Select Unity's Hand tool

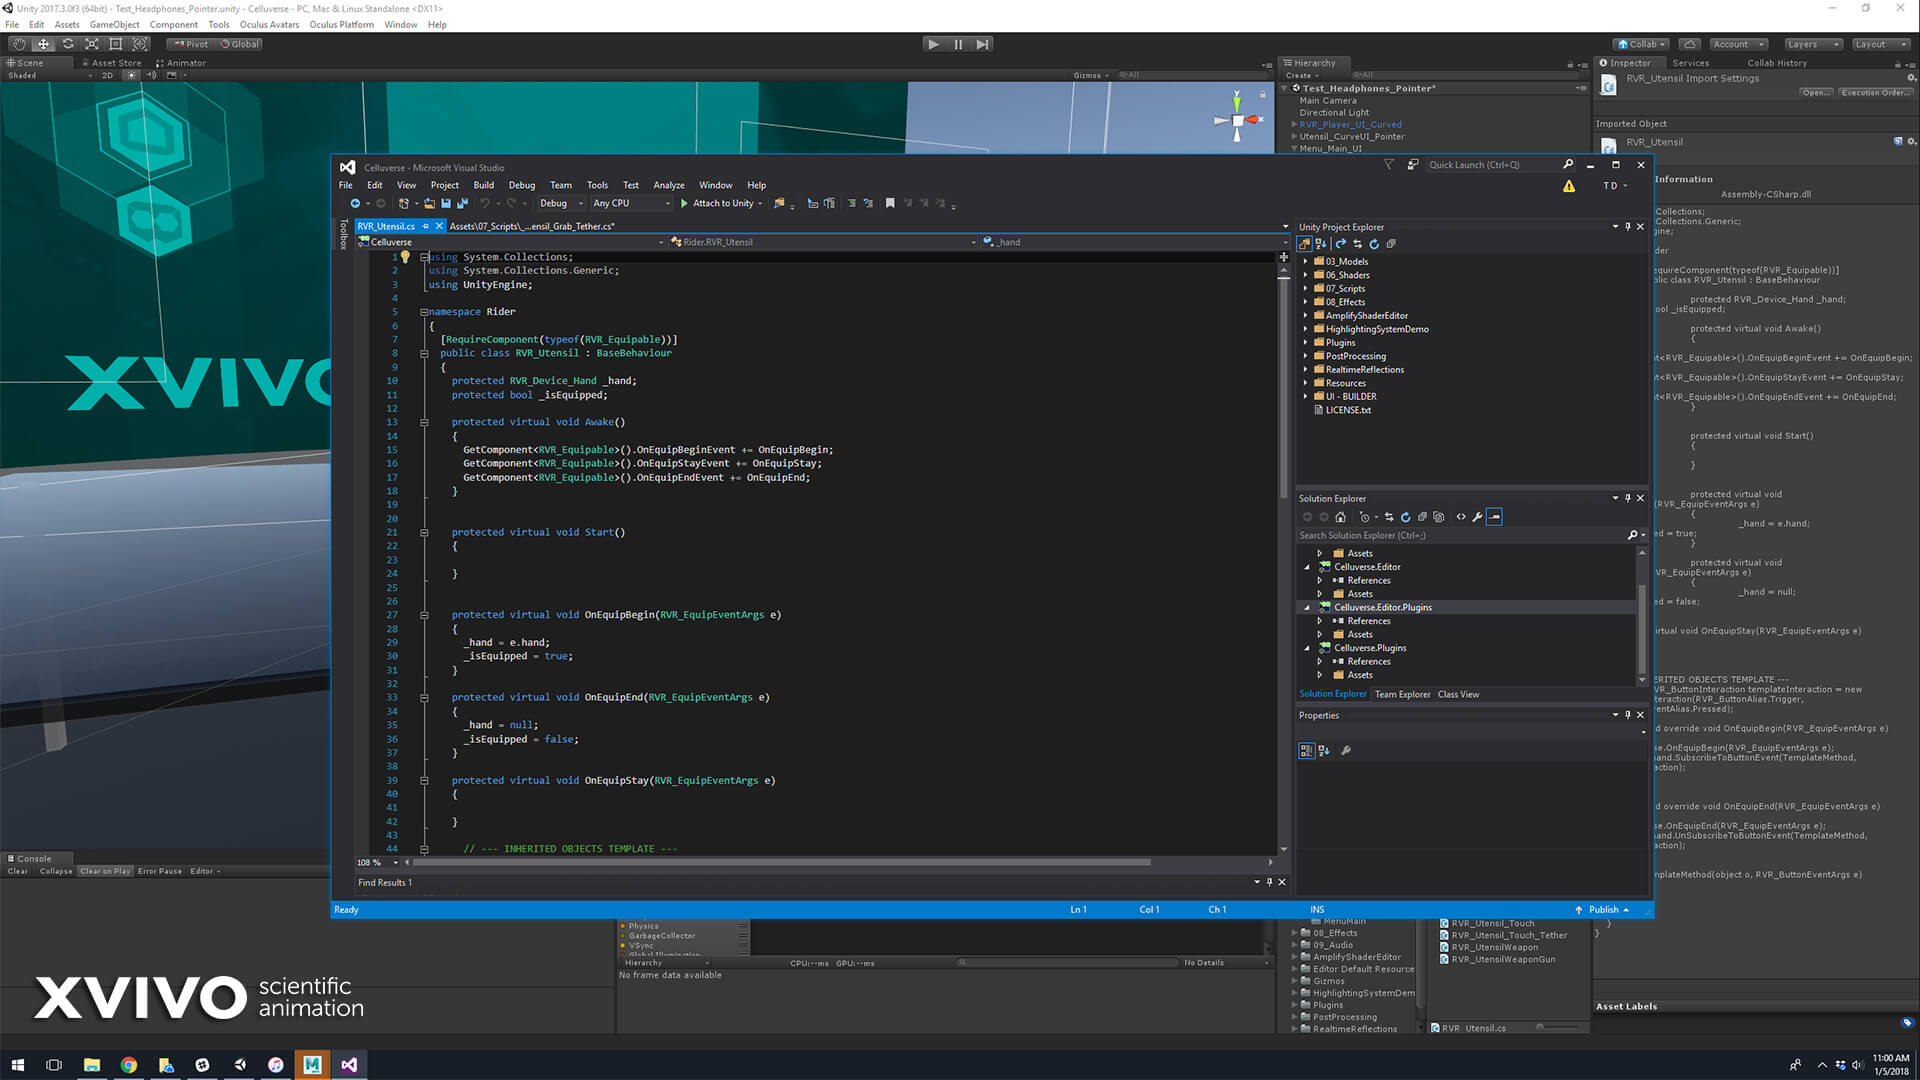point(19,44)
